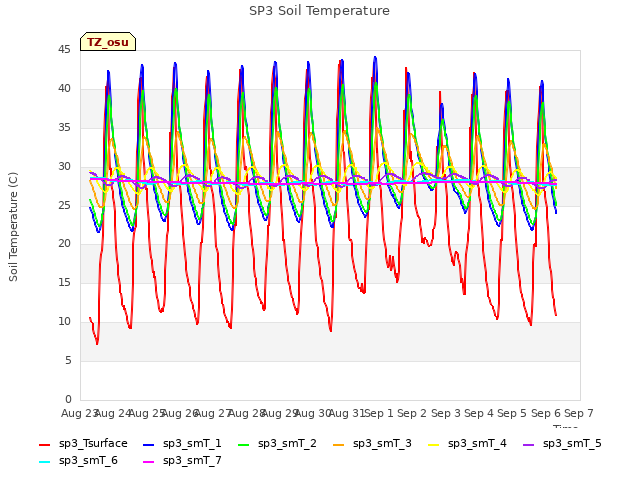Click the magenta sp3_smT_7 legend swatch

click(x=149, y=462)
